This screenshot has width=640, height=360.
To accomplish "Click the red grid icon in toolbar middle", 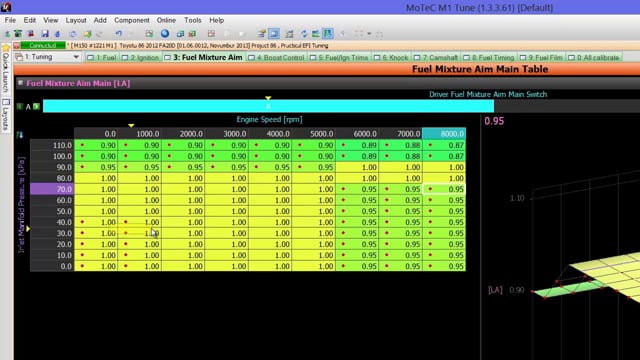I will pos(211,34).
